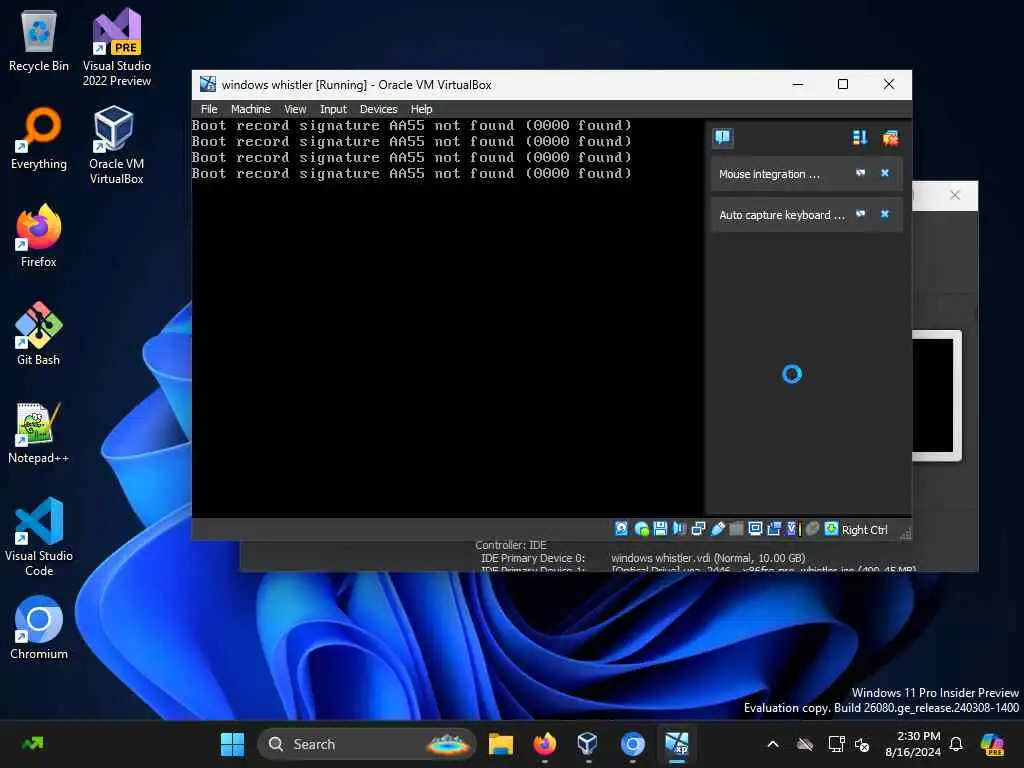Open the clock showing 2:30 PM 8/16/2024

click(913, 744)
